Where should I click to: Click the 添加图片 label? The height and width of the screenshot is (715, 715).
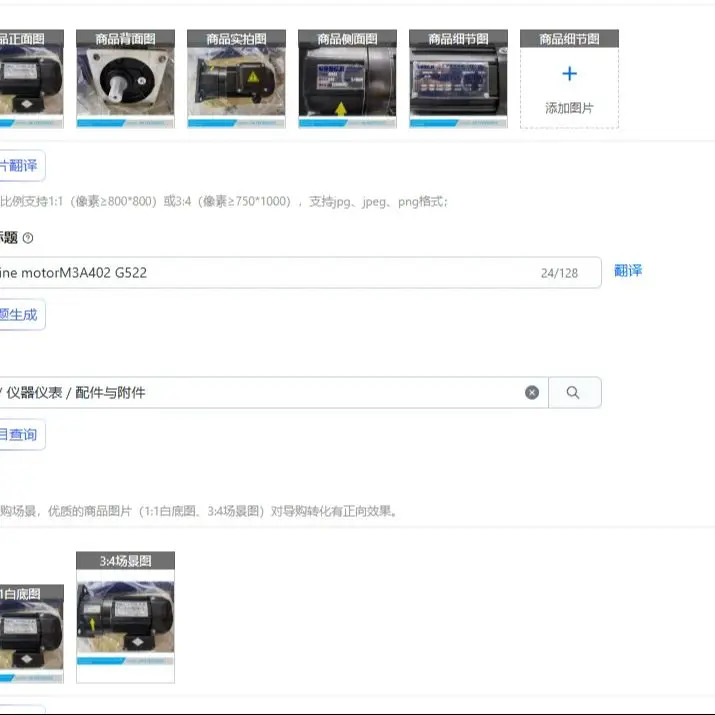click(x=569, y=108)
